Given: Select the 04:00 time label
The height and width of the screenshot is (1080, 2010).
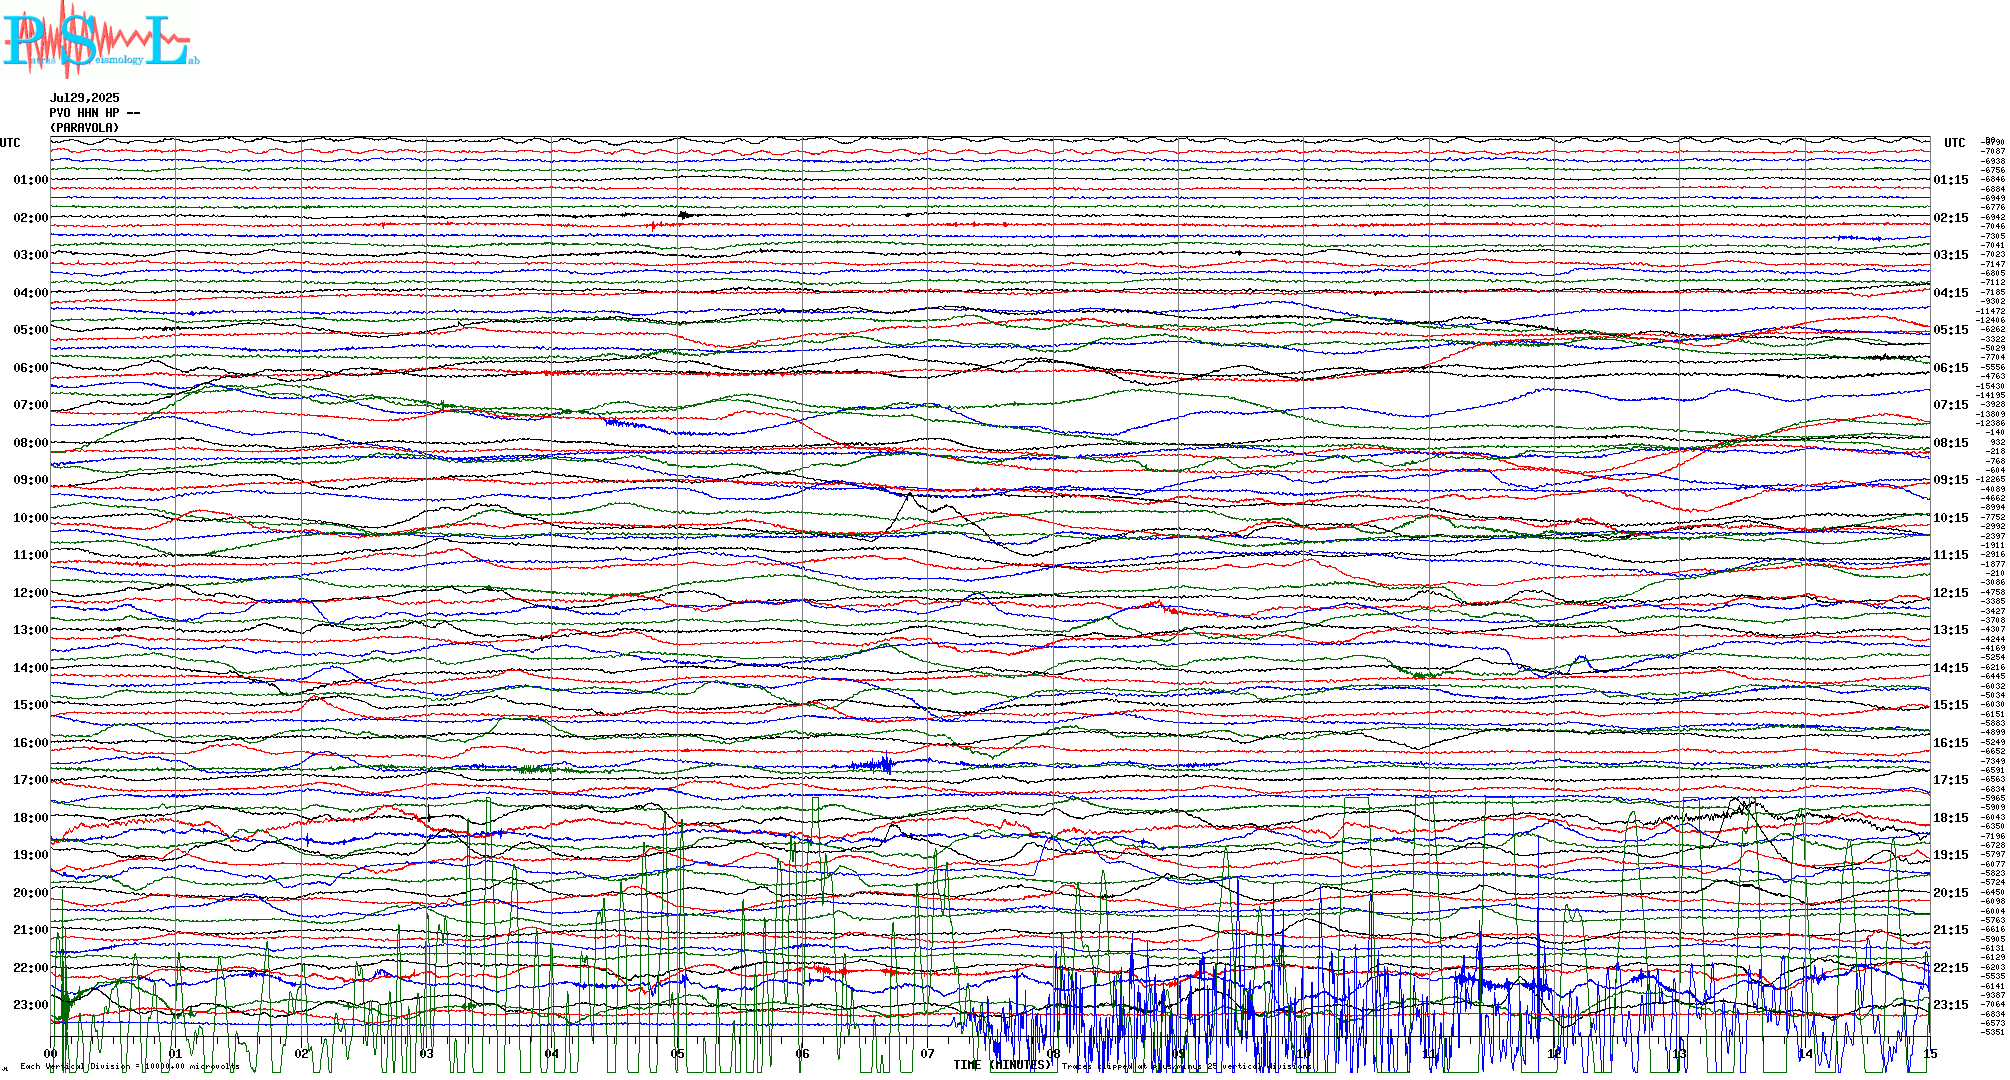Looking at the screenshot, I should tap(31, 293).
